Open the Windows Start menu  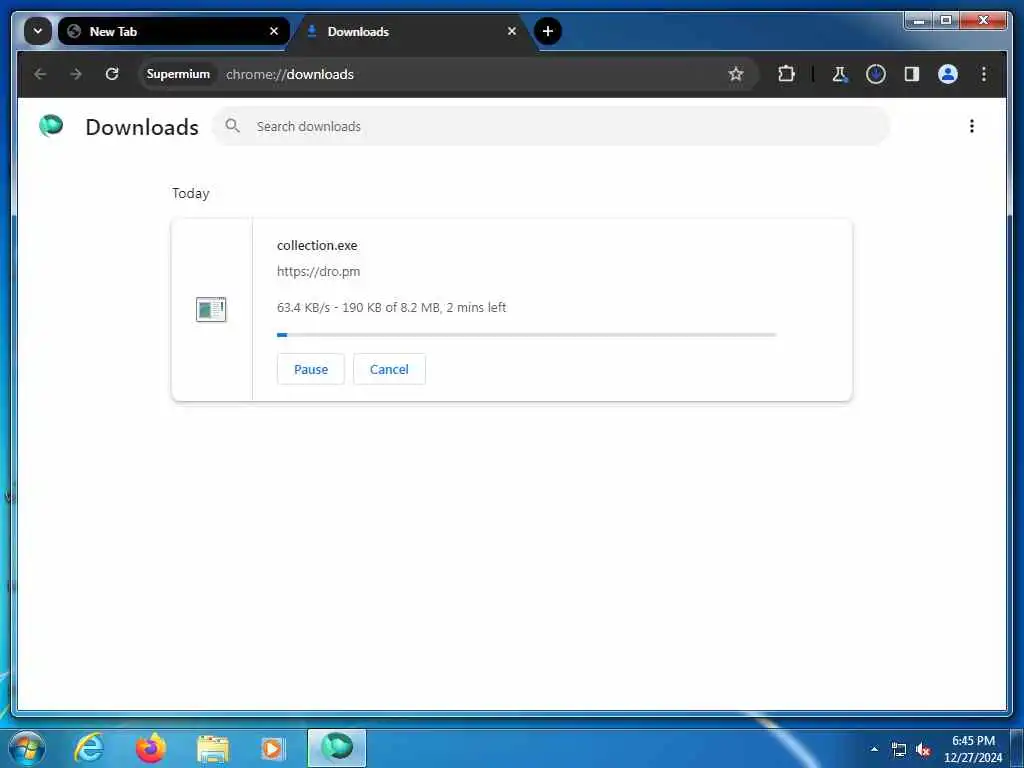[27, 748]
